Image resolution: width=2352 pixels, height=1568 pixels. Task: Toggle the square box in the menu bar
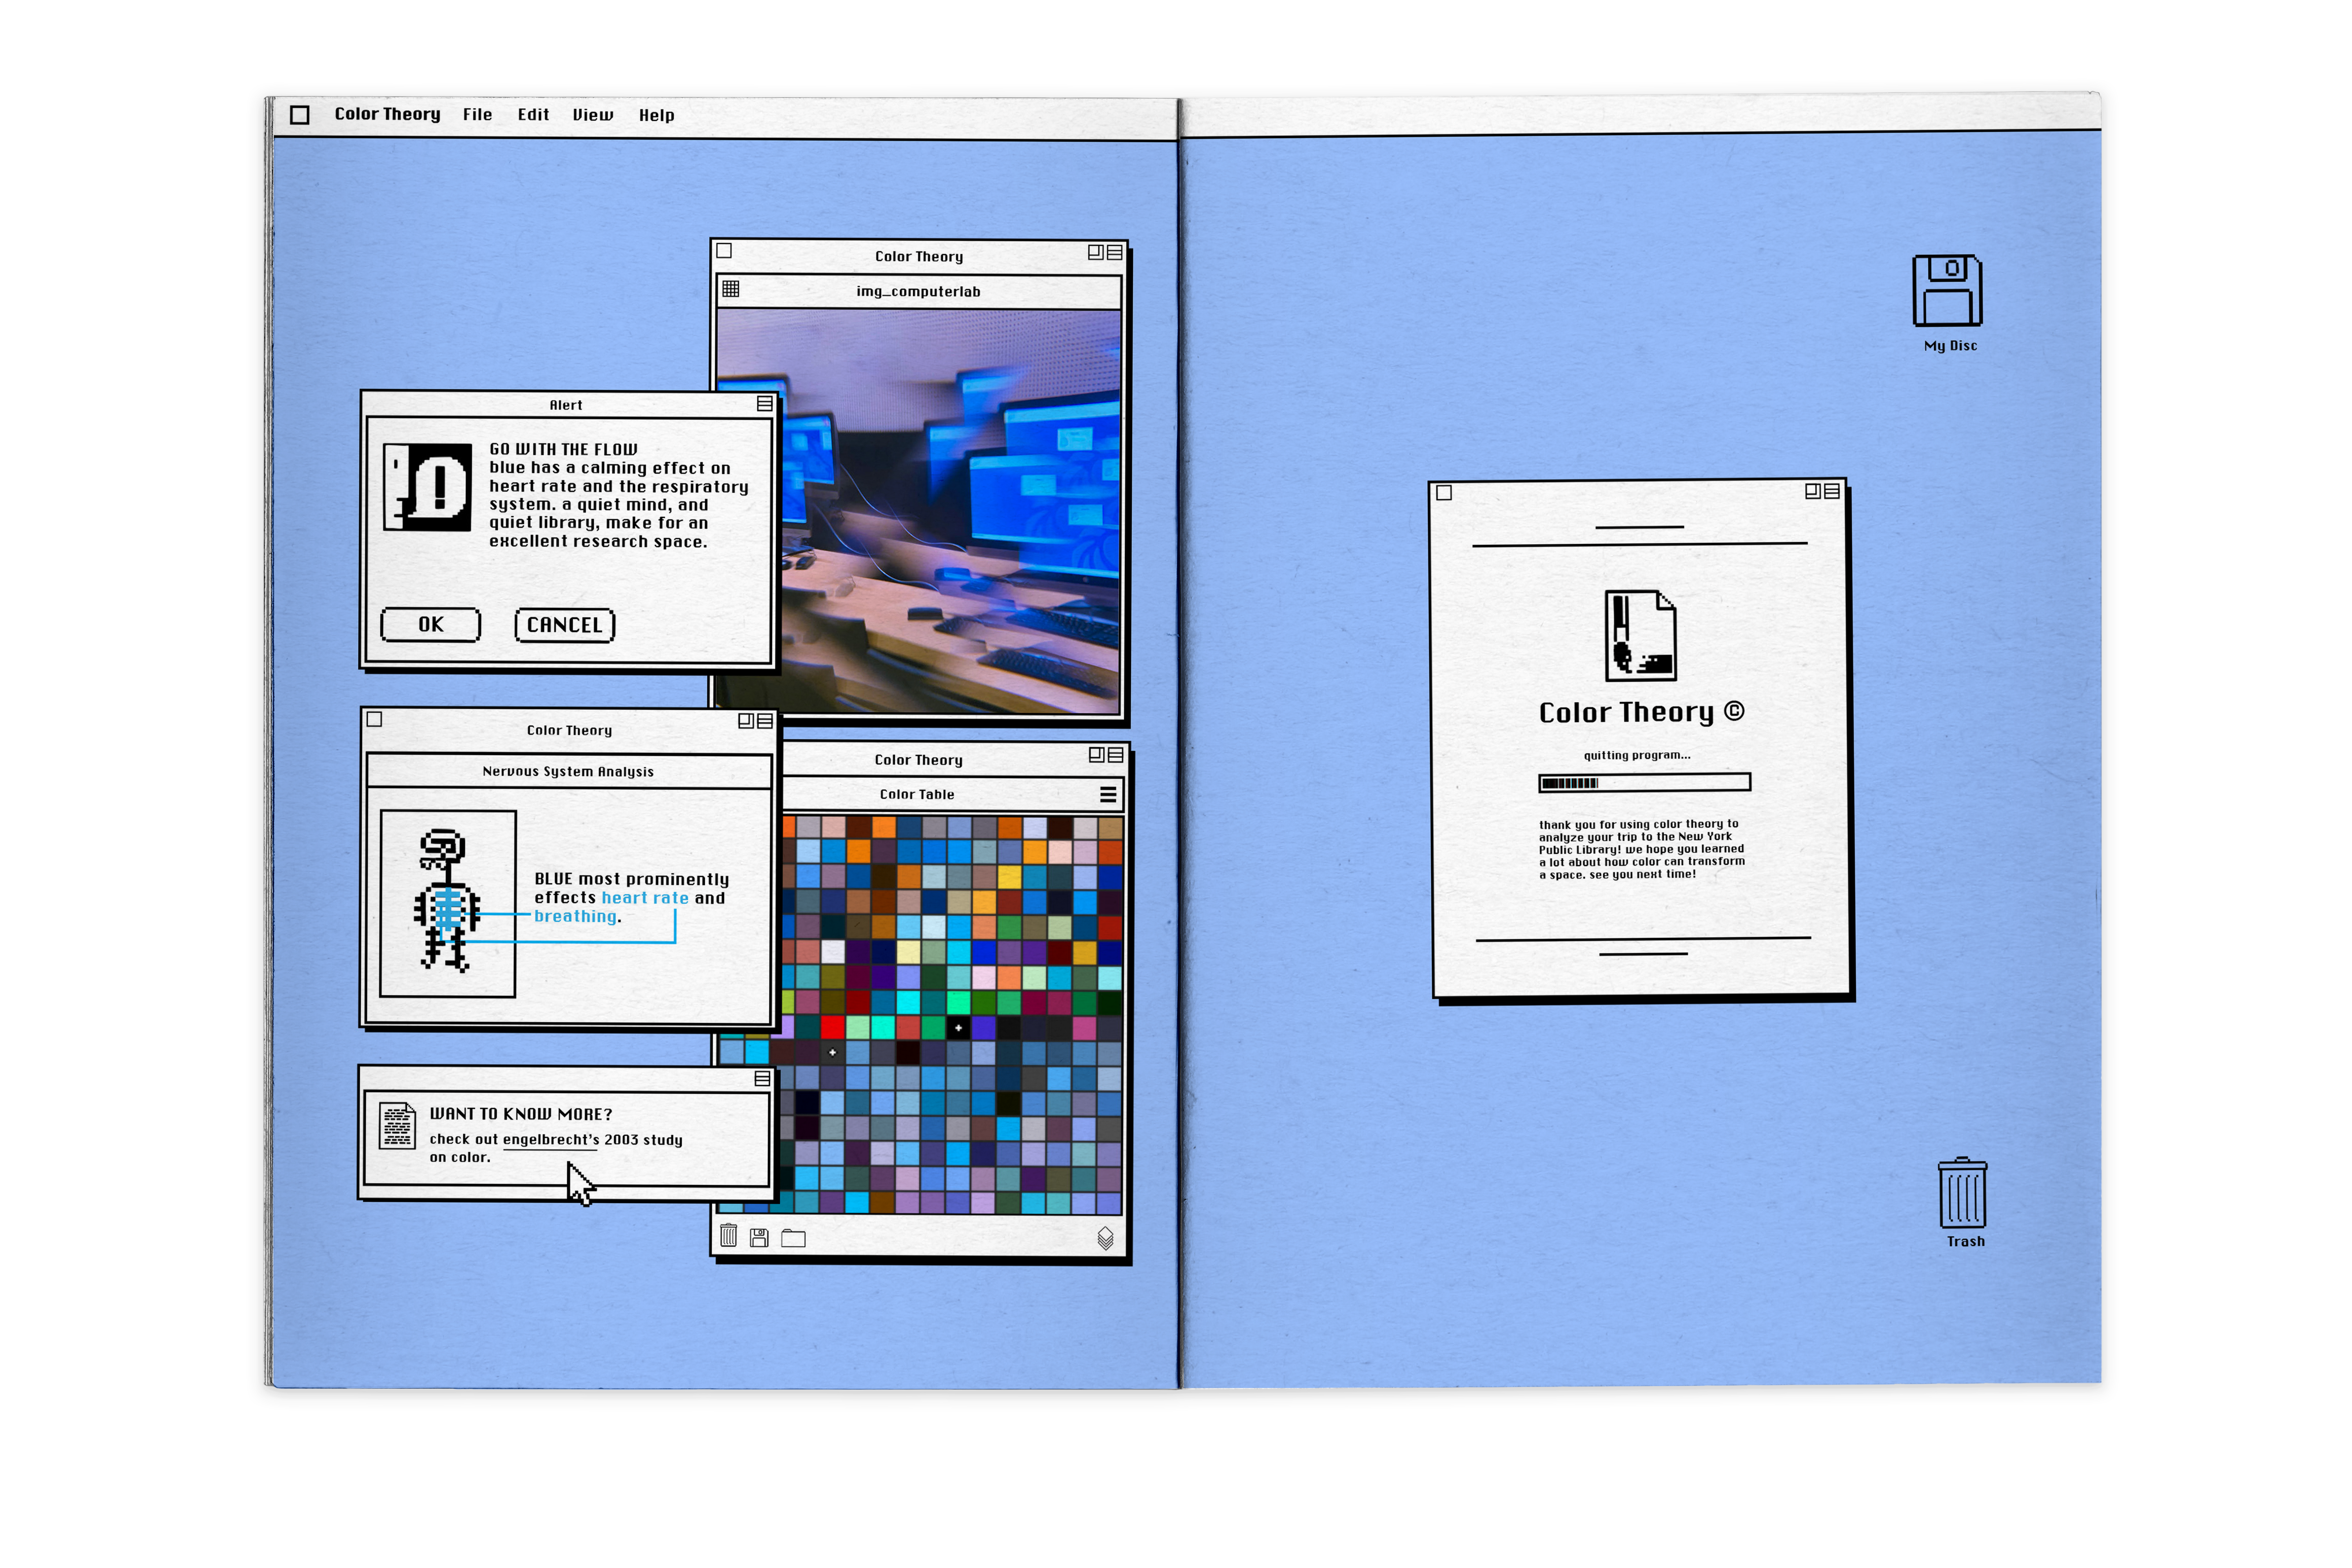pos(299,115)
